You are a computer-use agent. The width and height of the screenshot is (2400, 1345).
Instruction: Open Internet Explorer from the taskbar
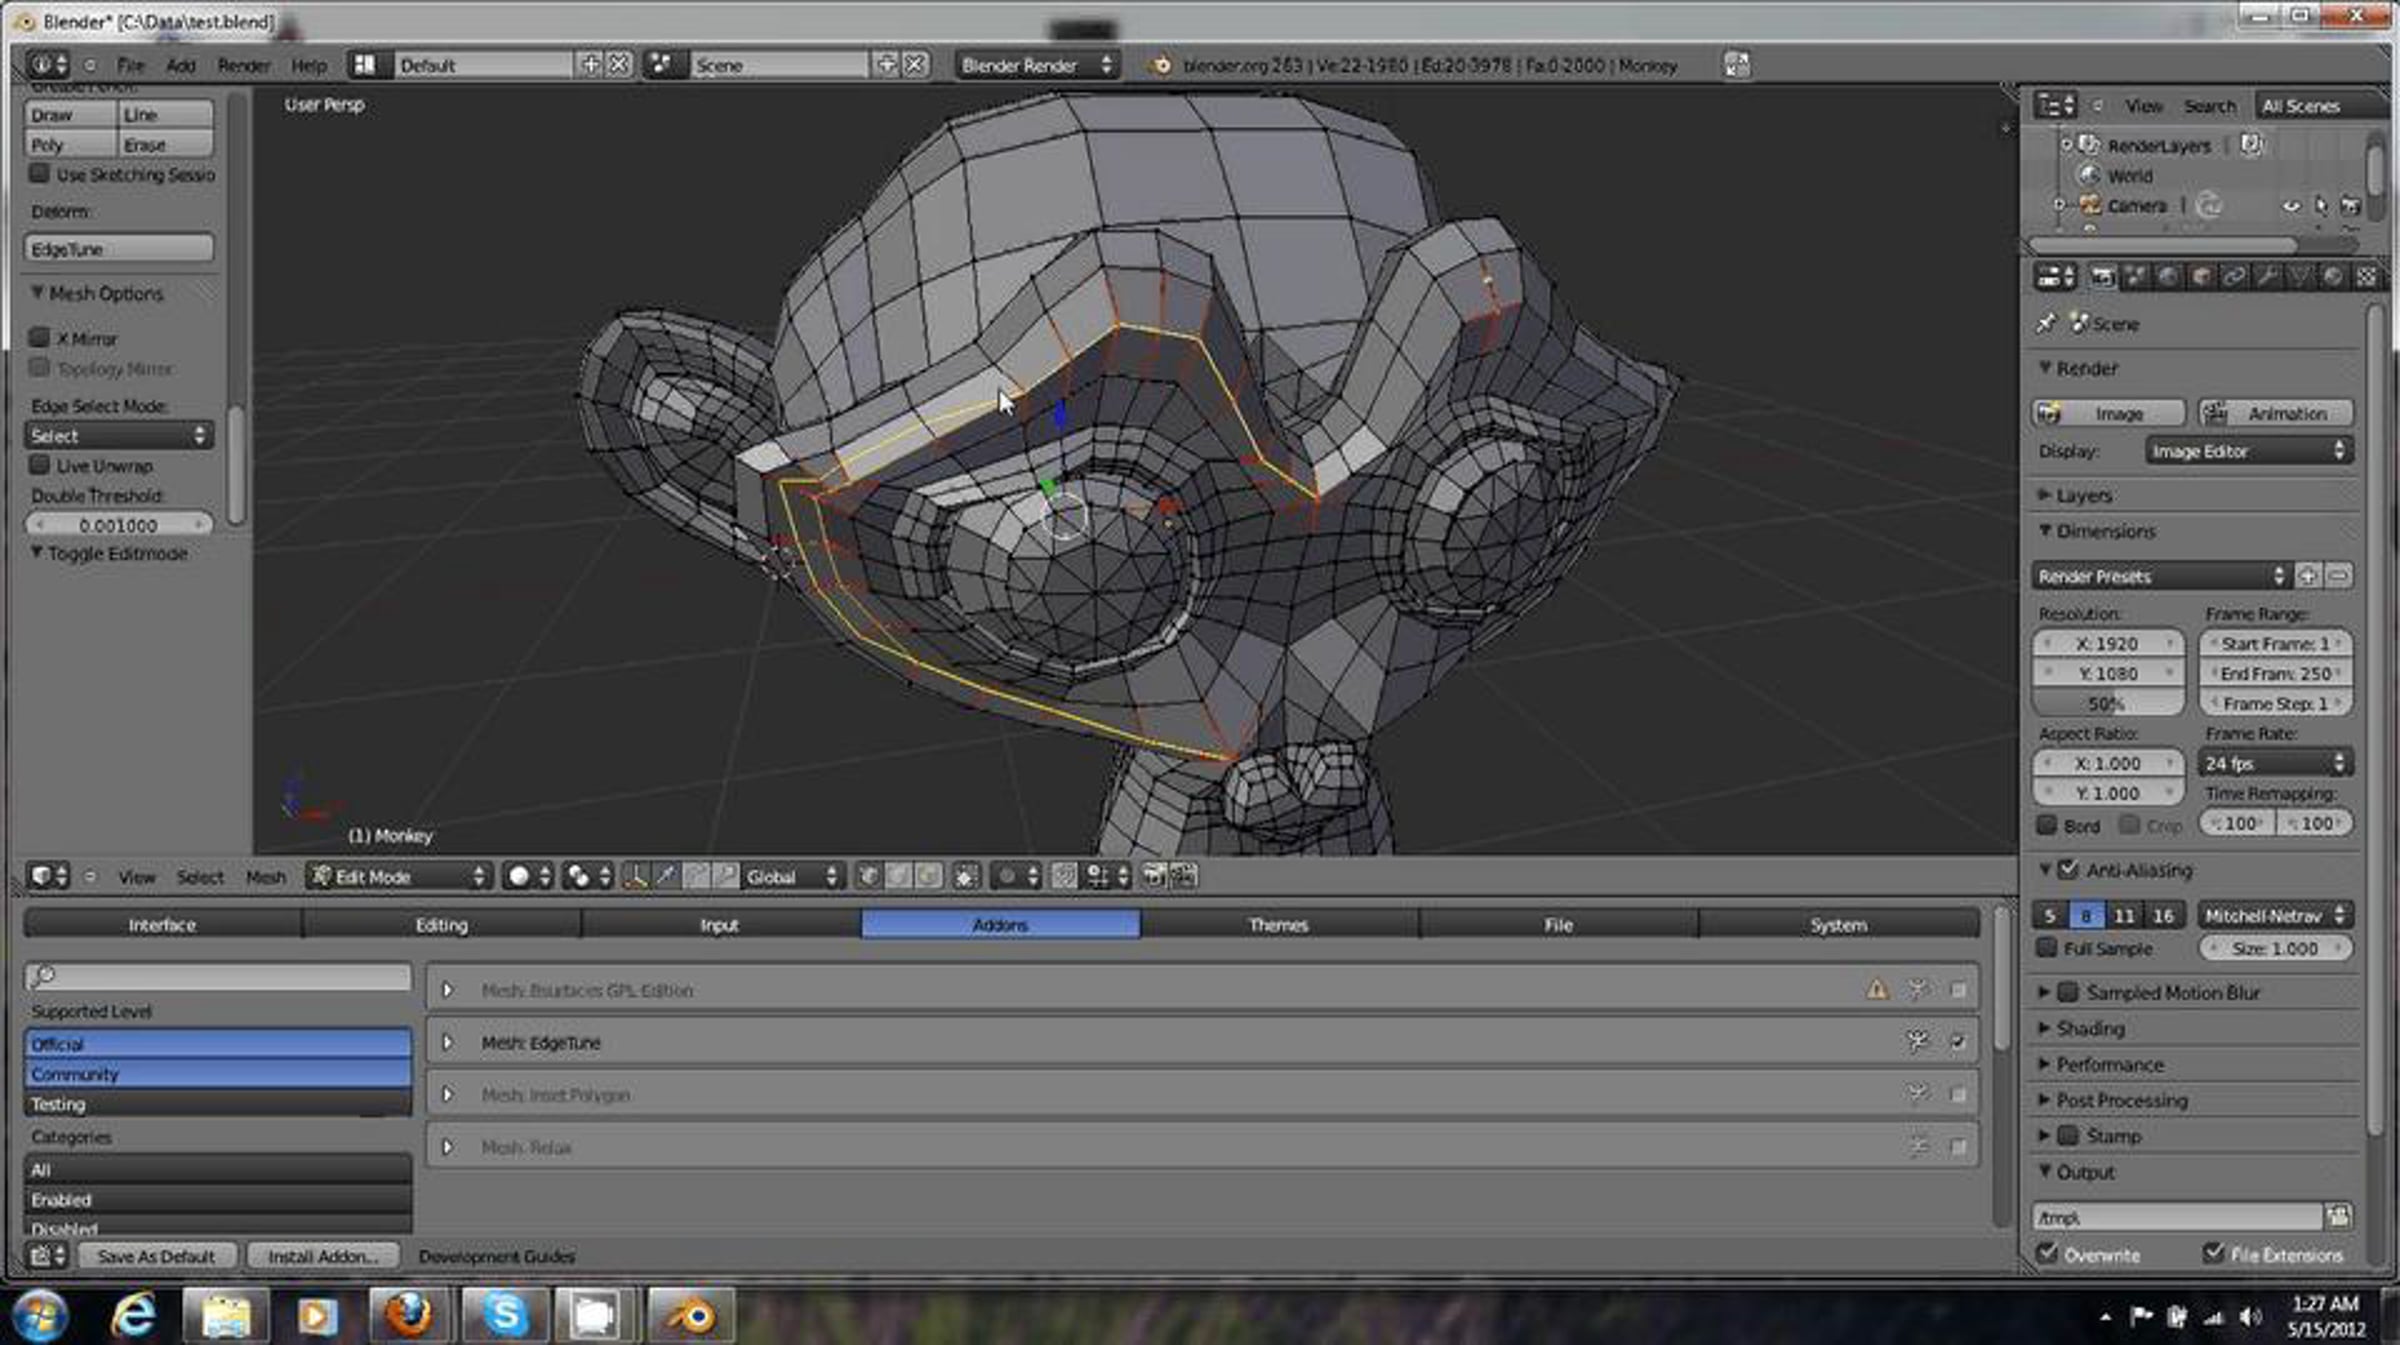[134, 1314]
